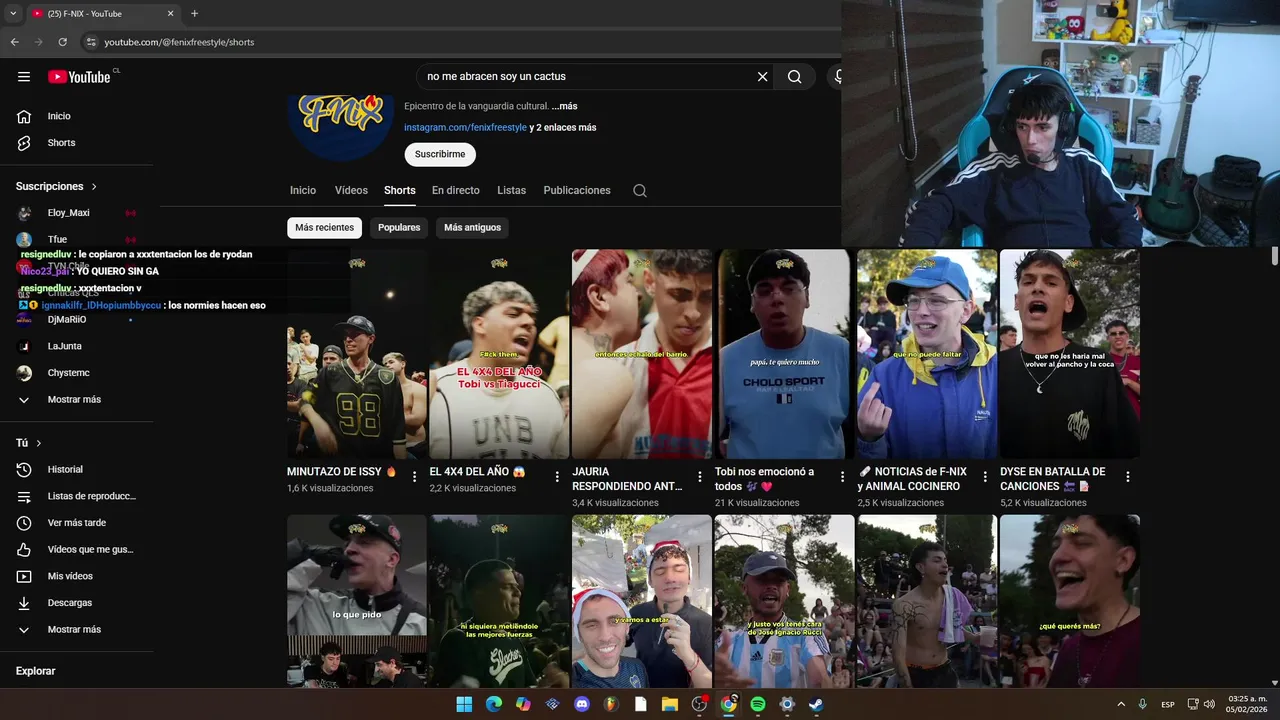The image size is (1280, 720).
Task: Clear the search box with the X icon
Action: click(762, 77)
